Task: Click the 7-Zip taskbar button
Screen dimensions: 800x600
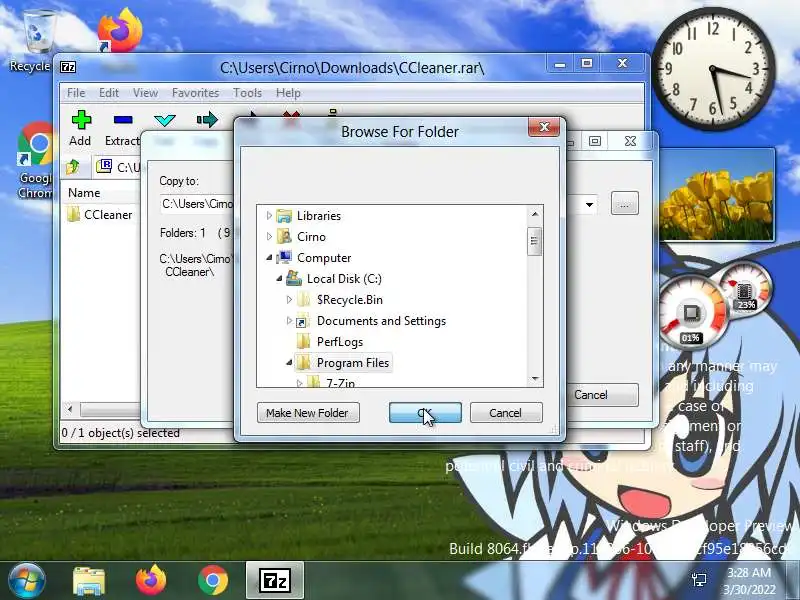Action: pyautogui.click(x=275, y=581)
